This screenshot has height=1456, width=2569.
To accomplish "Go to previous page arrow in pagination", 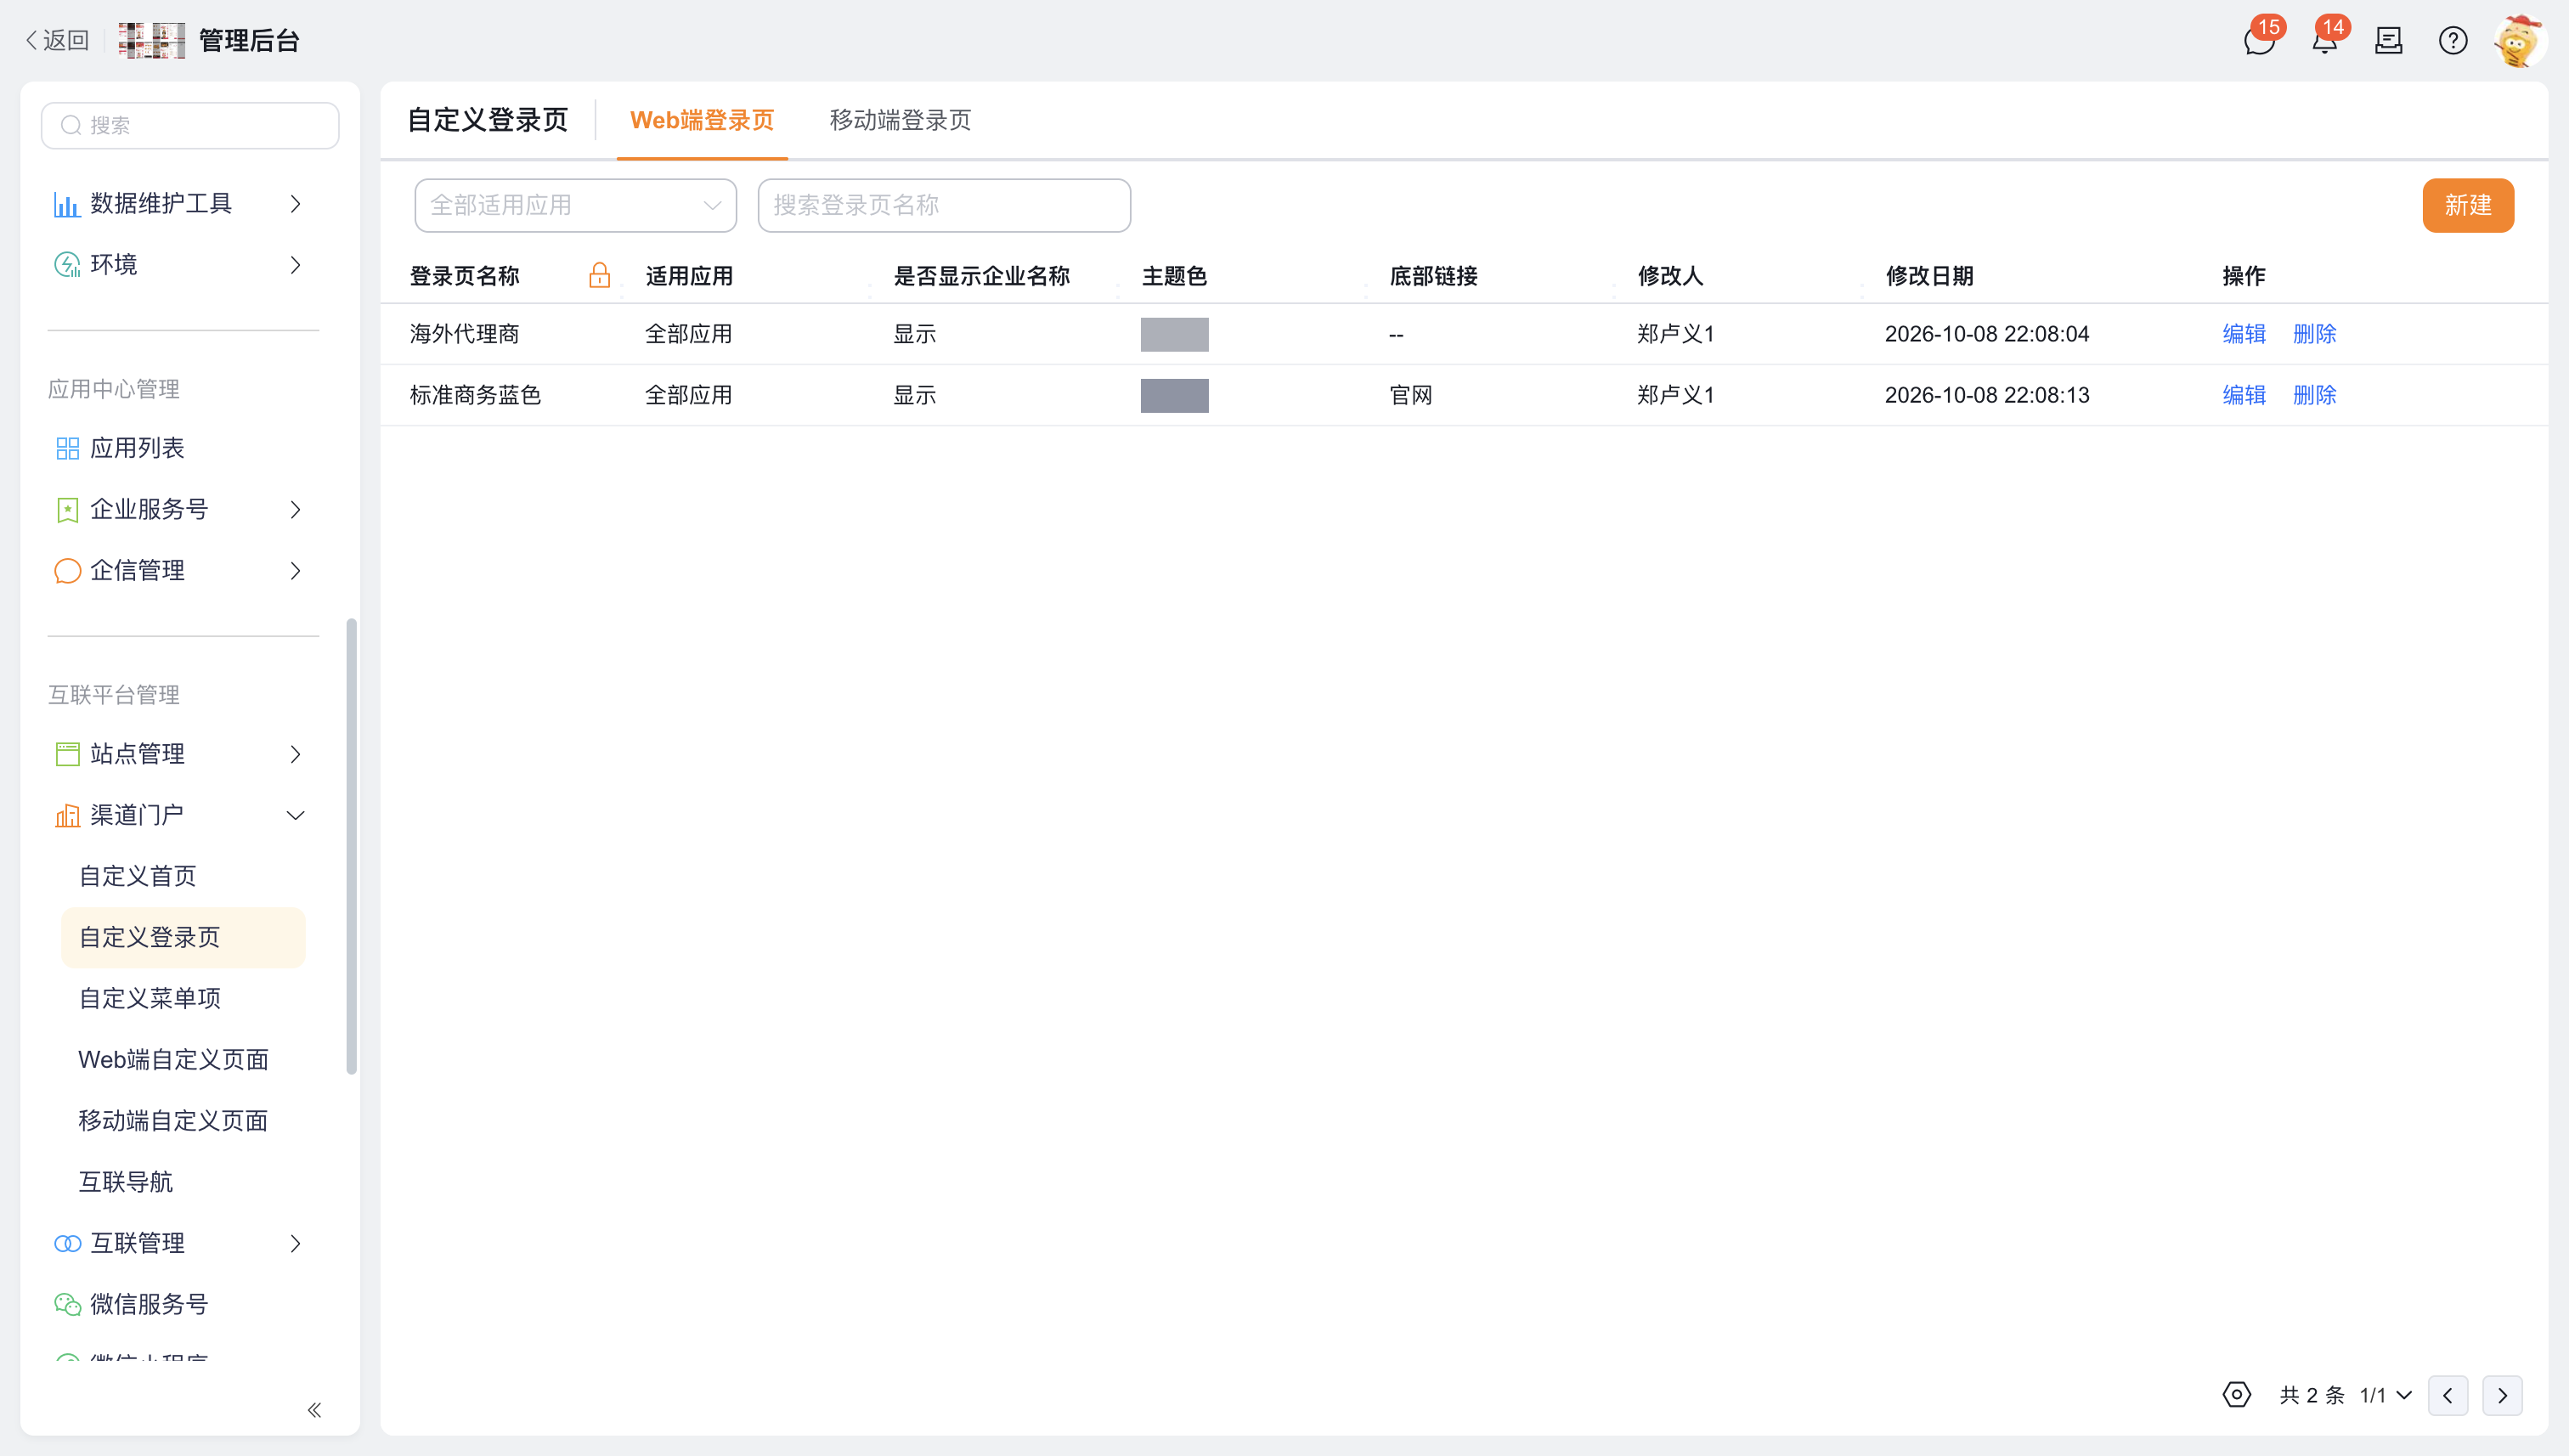I will point(2448,1395).
